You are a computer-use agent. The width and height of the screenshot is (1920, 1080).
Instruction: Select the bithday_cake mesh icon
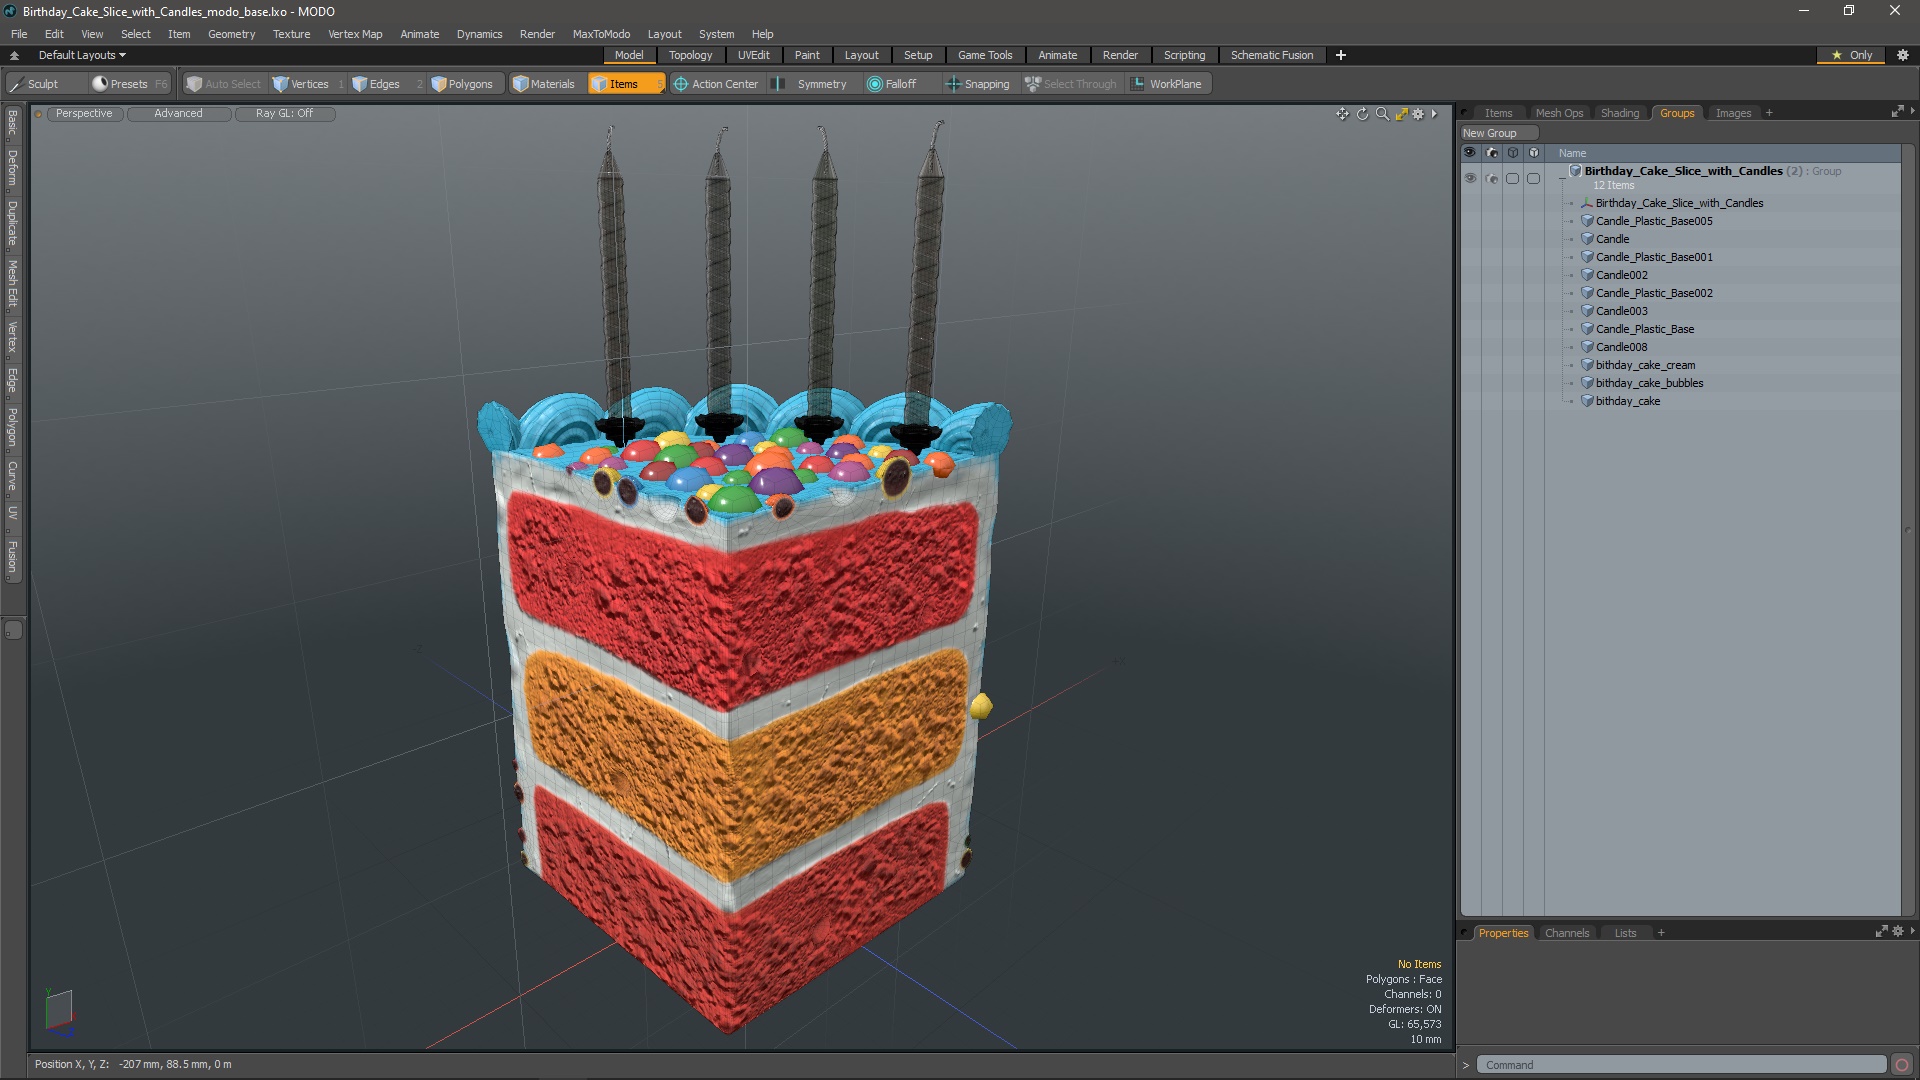click(x=1586, y=401)
